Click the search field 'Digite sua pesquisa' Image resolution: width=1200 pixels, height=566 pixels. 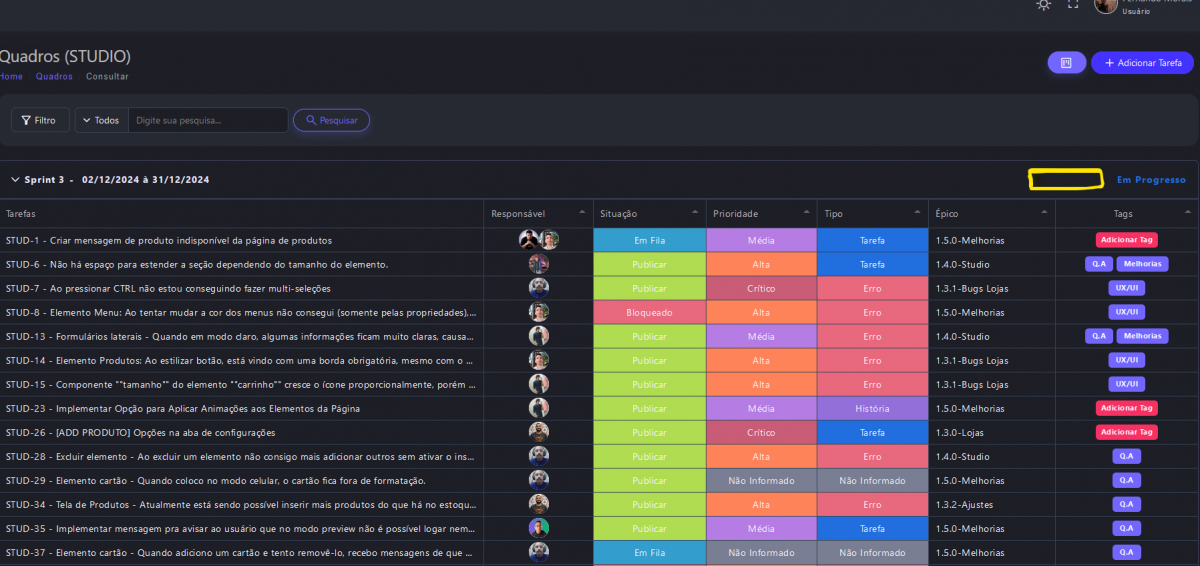coord(208,120)
